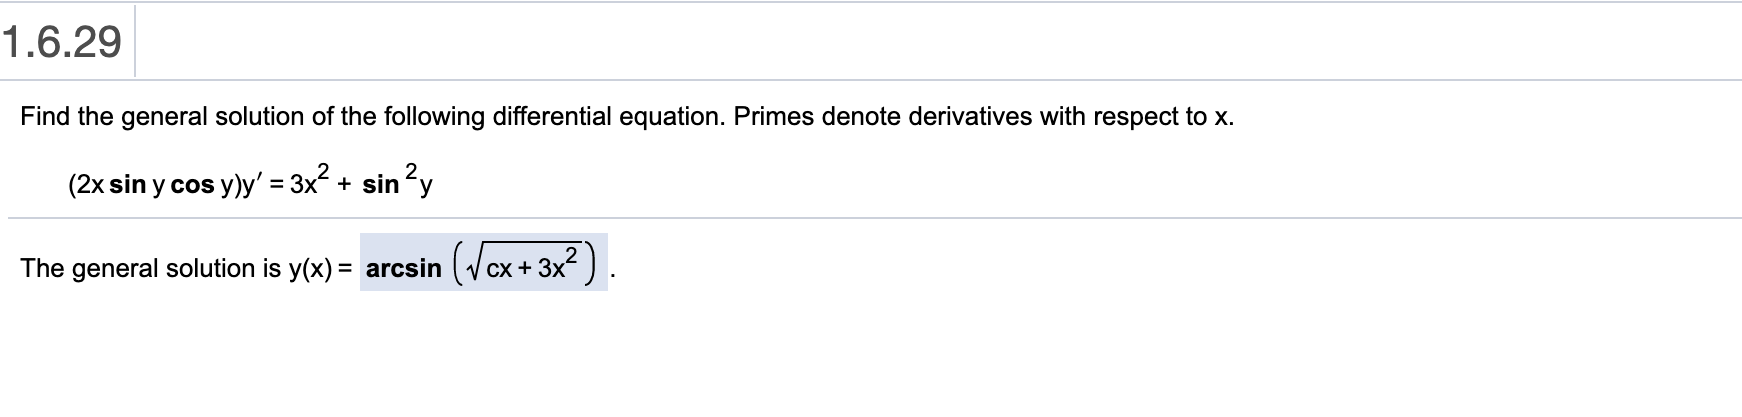Click the cx term under the radical

(x=500, y=269)
